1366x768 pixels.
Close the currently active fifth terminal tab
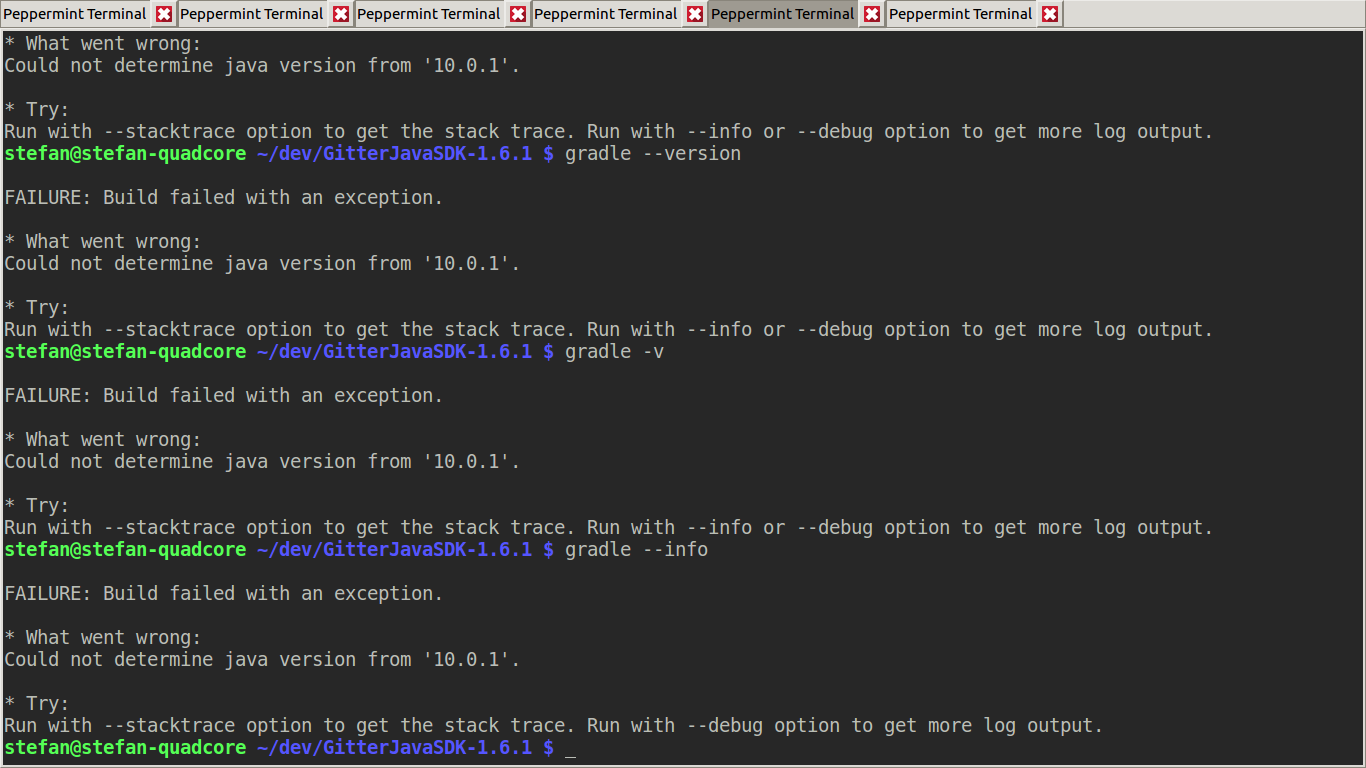coord(872,14)
